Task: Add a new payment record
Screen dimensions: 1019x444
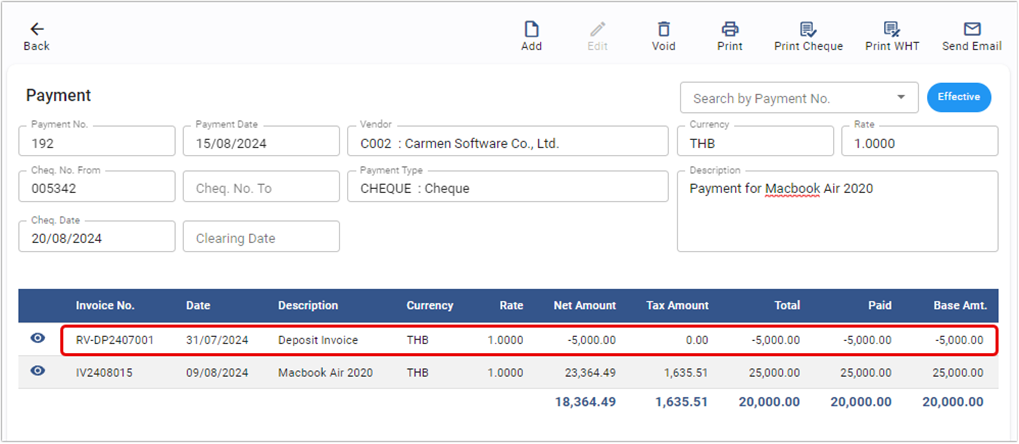Action: point(531,29)
